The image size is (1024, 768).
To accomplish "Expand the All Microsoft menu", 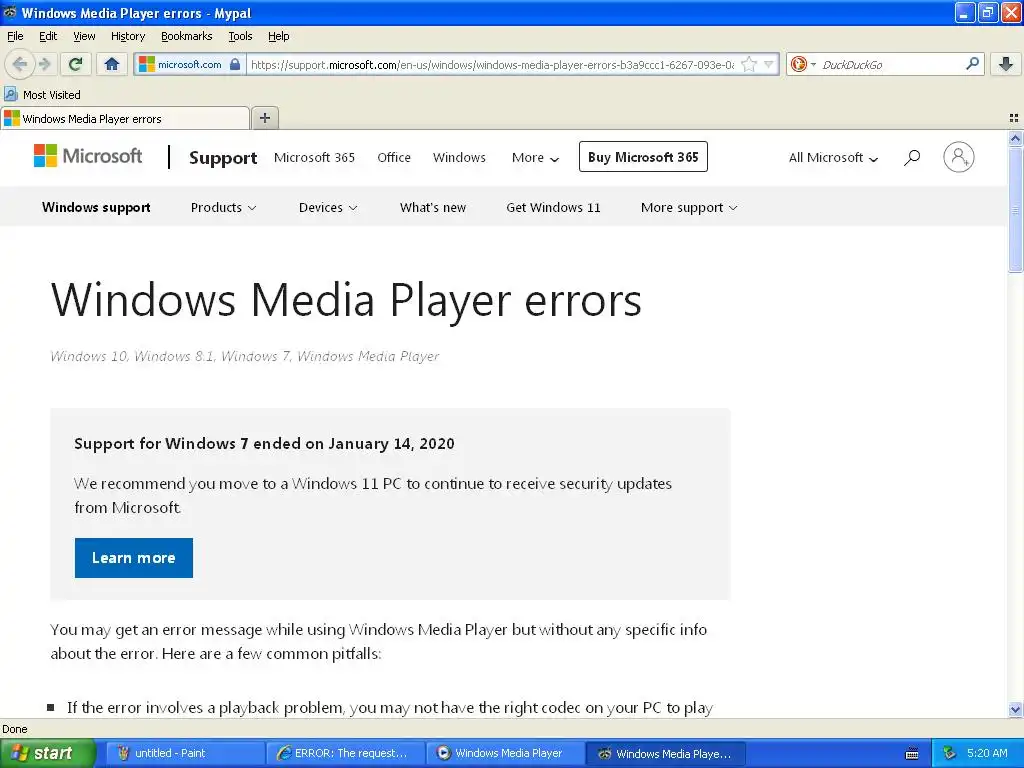I will 833,157.
